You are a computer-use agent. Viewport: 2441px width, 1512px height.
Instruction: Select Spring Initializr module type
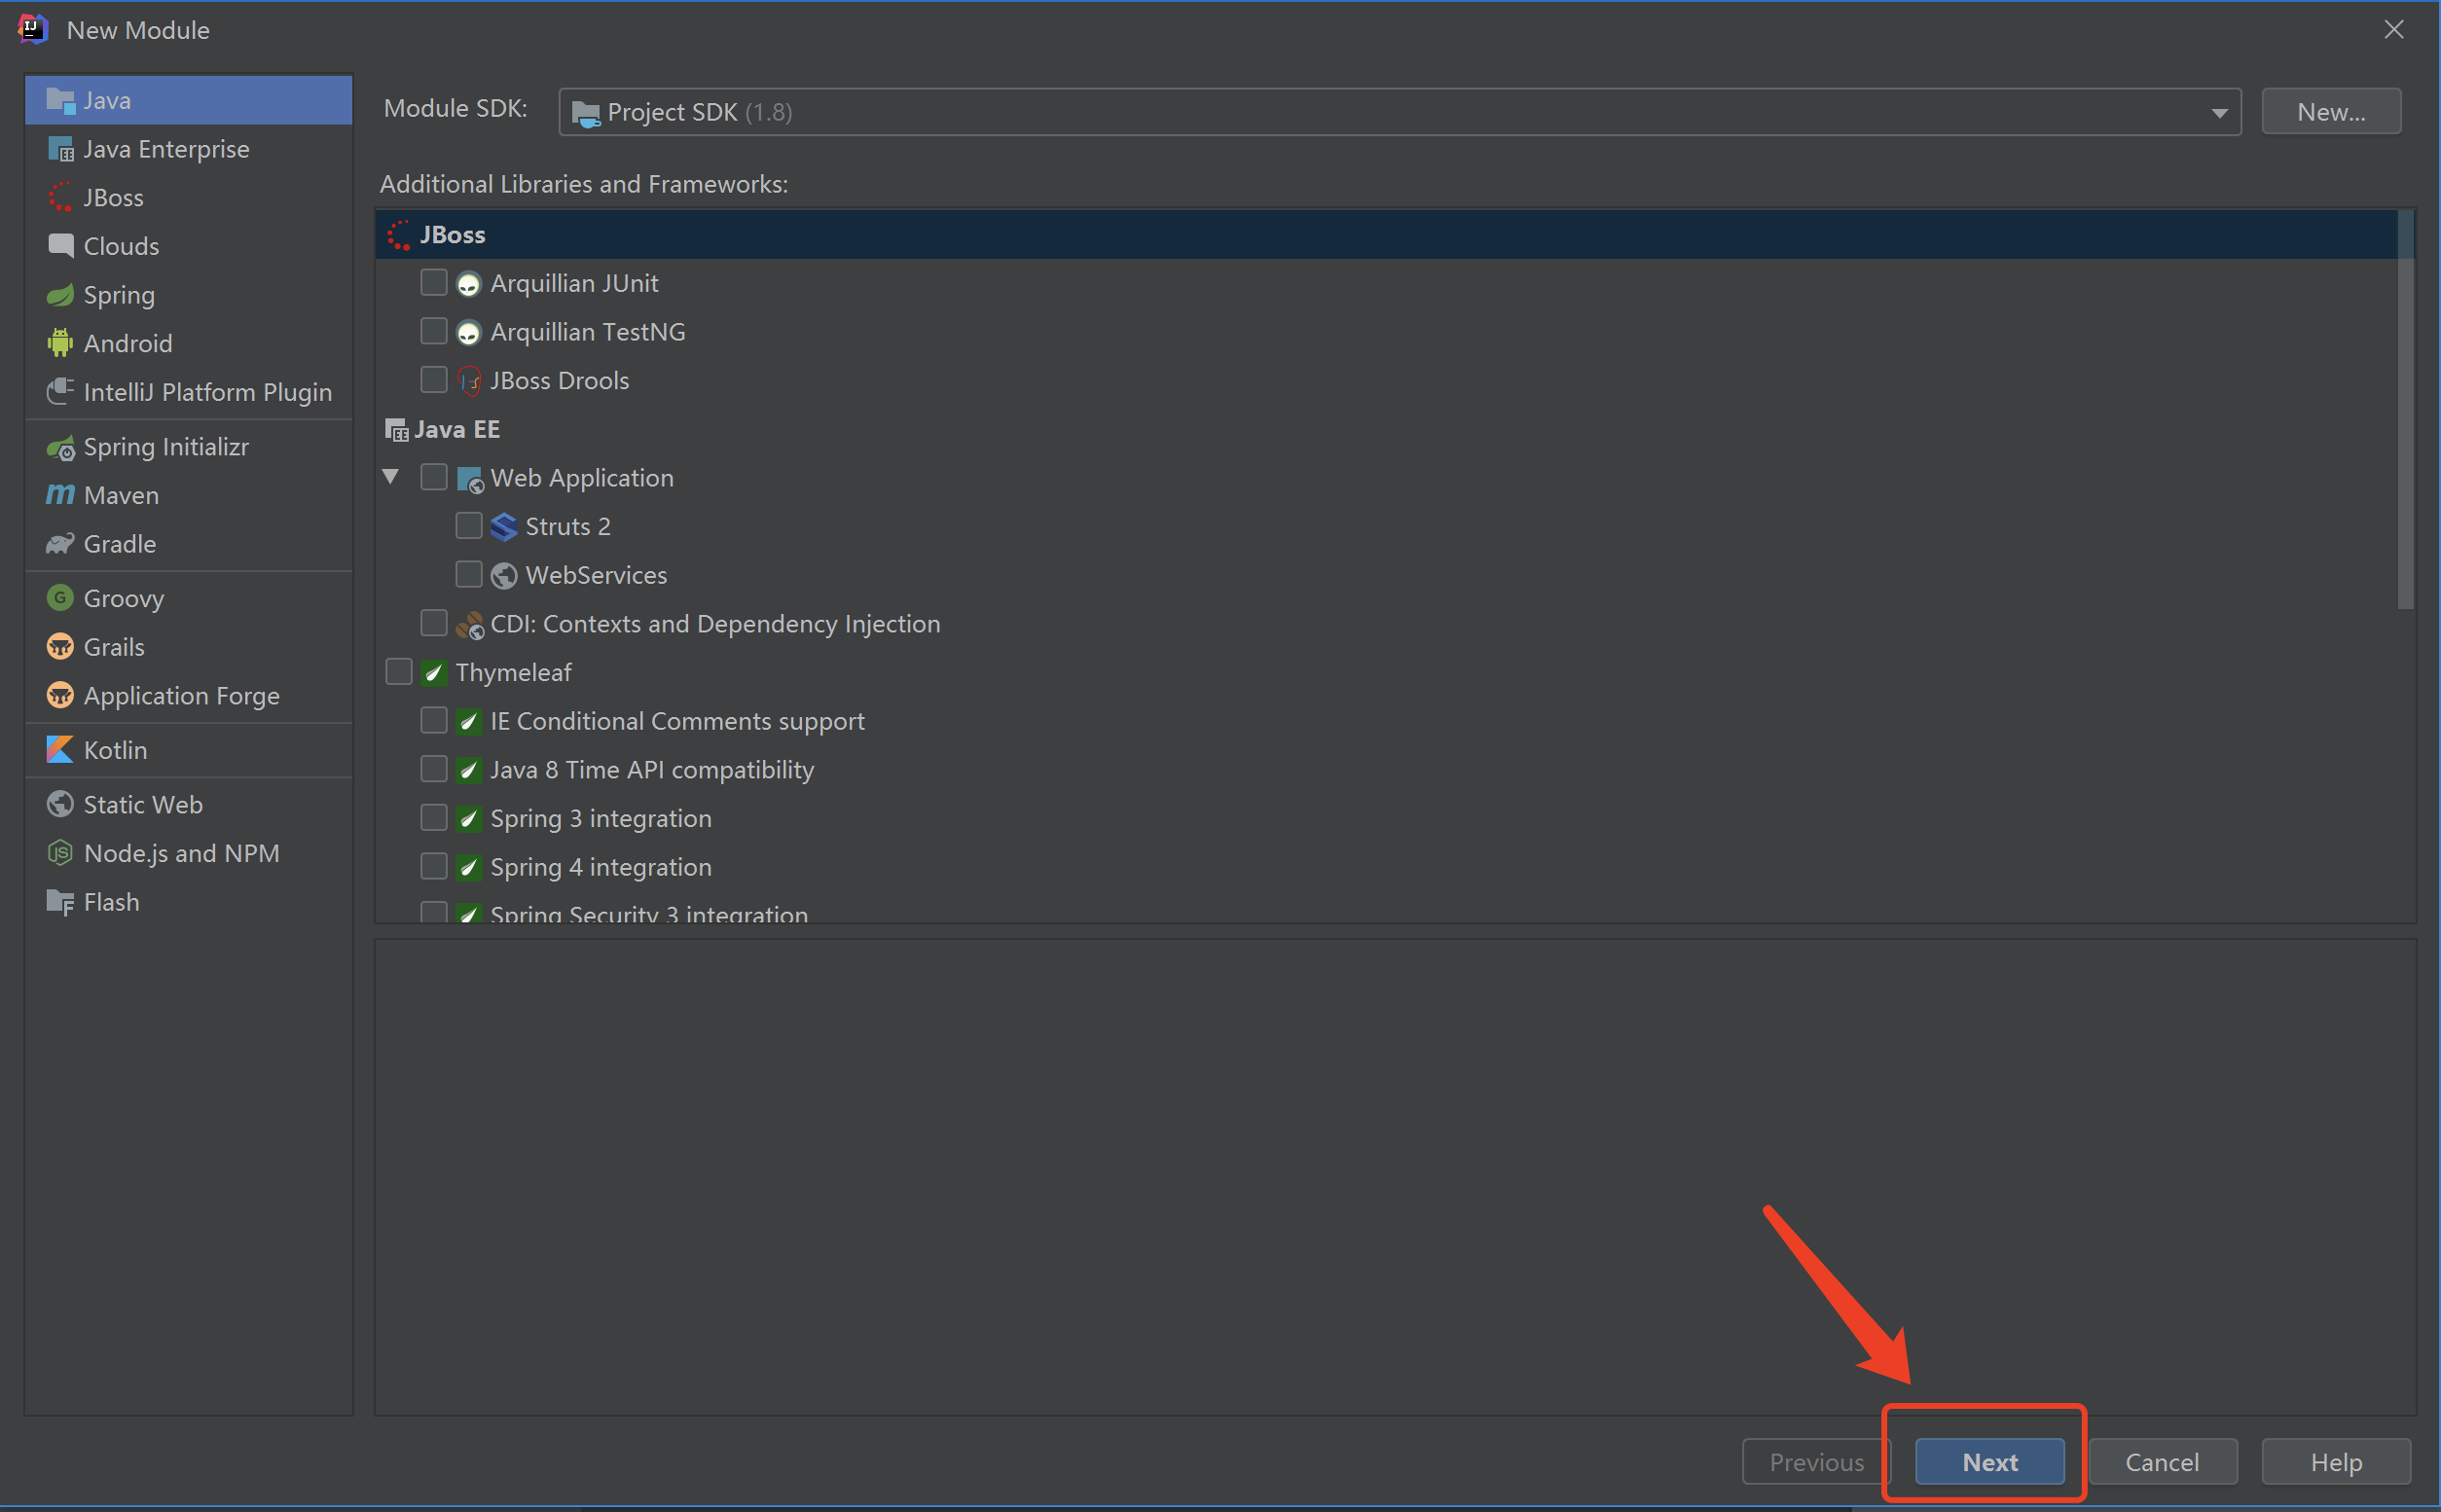coord(166,447)
